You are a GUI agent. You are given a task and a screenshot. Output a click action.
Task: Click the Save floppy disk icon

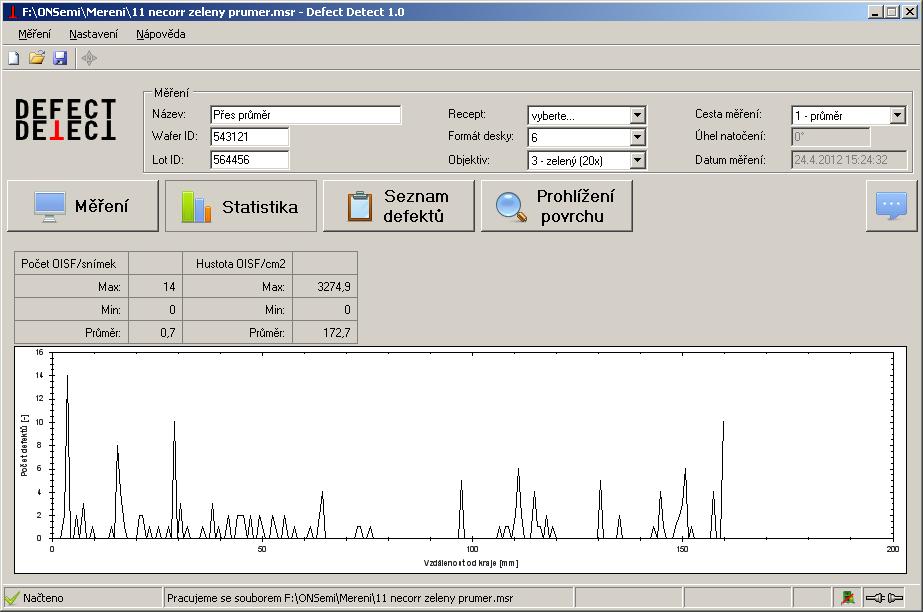tap(60, 58)
